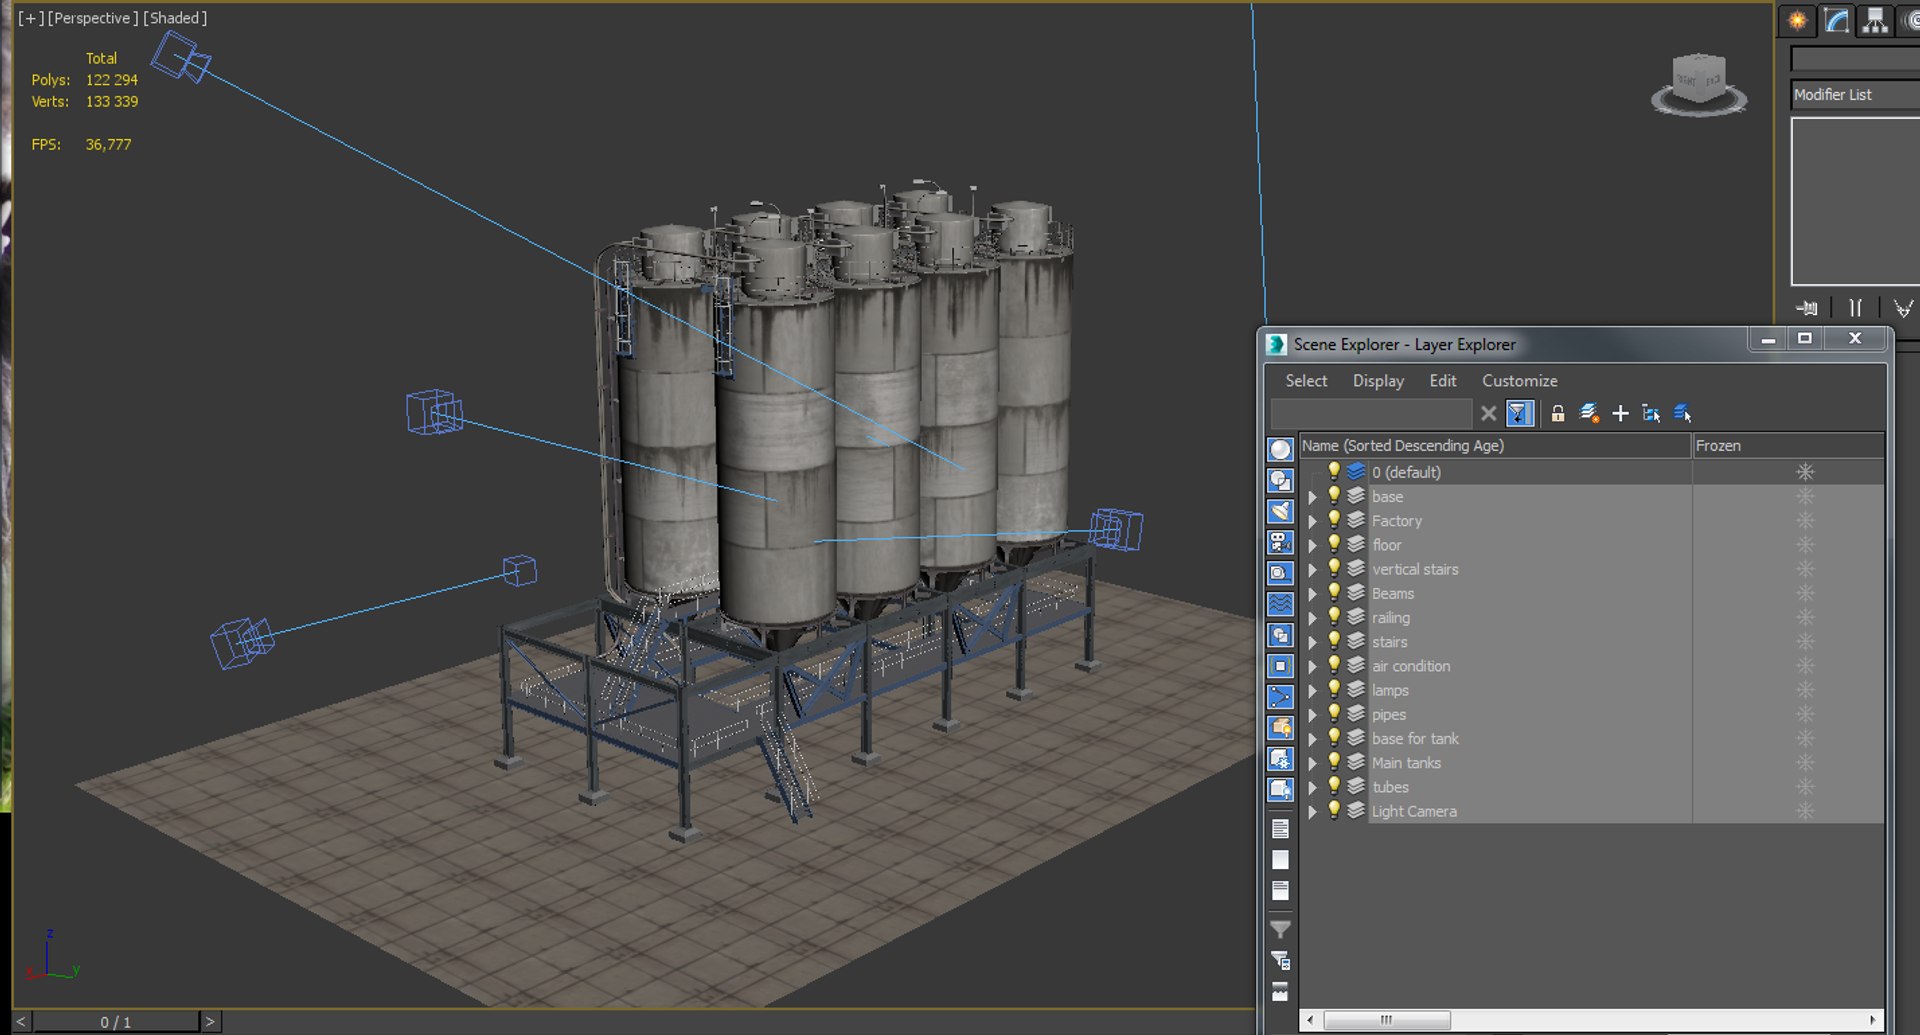Click bottom sidebar icon with wavy edge
The image size is (1920, 1035).
pos(1280,992)
